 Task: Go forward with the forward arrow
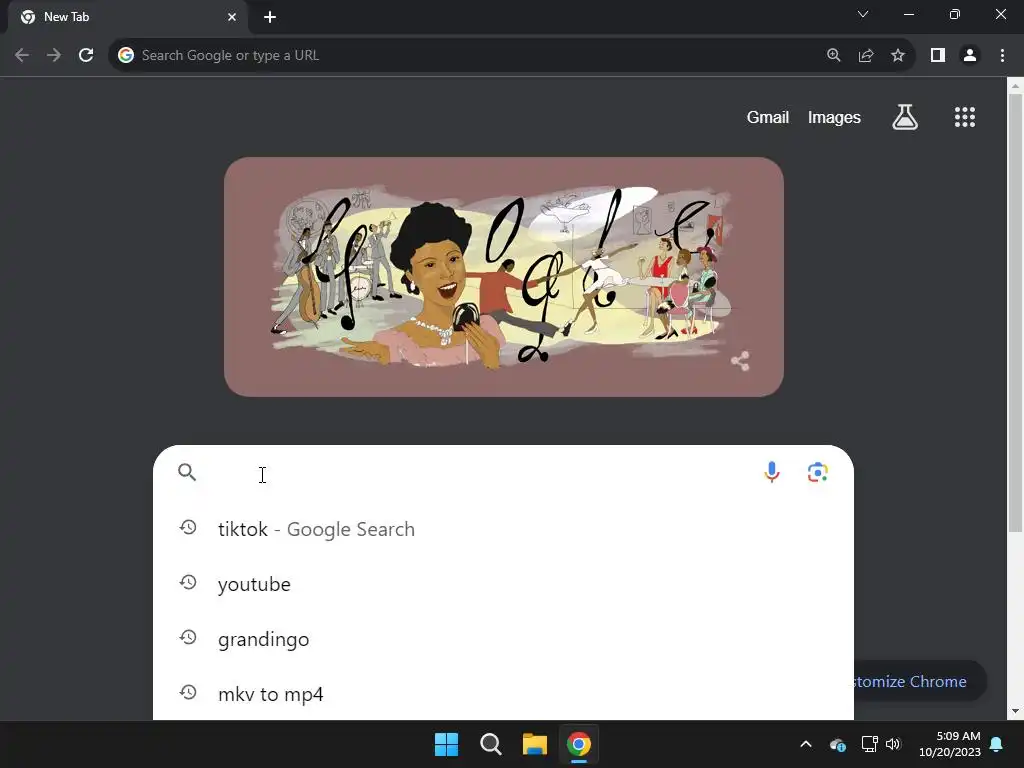point(54,56)
